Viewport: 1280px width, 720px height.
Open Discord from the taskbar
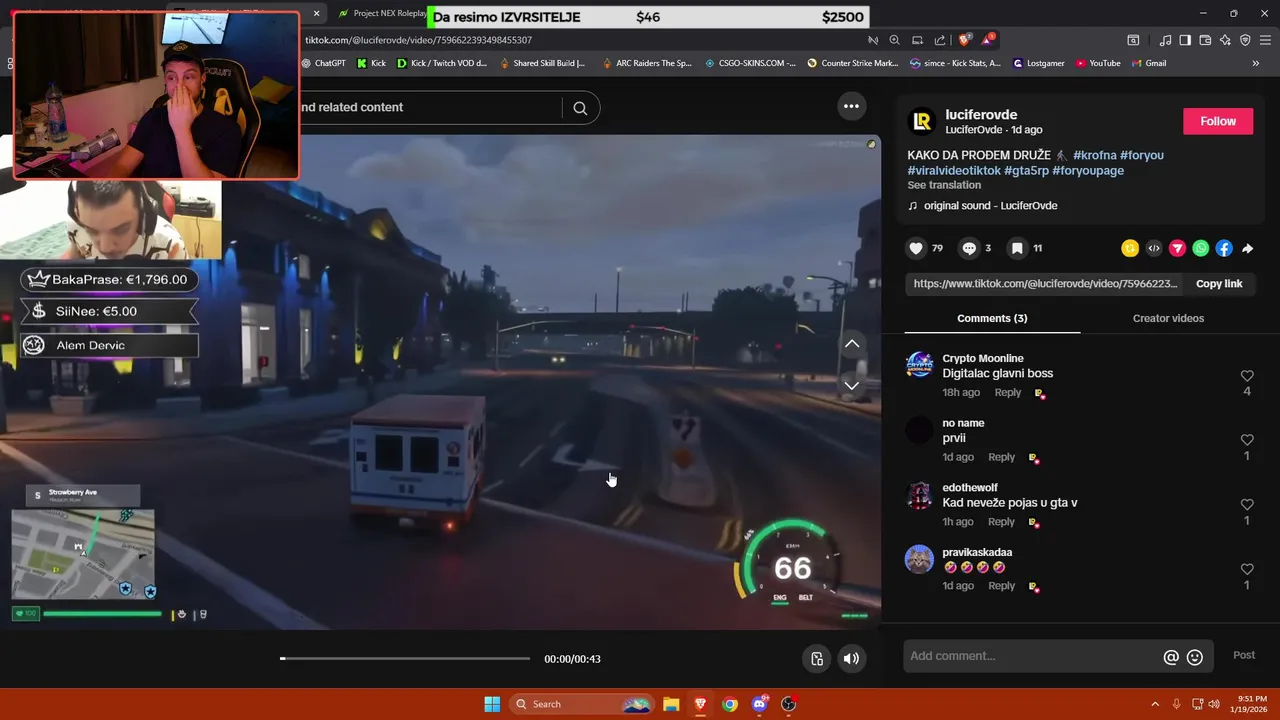pos(759,704)
